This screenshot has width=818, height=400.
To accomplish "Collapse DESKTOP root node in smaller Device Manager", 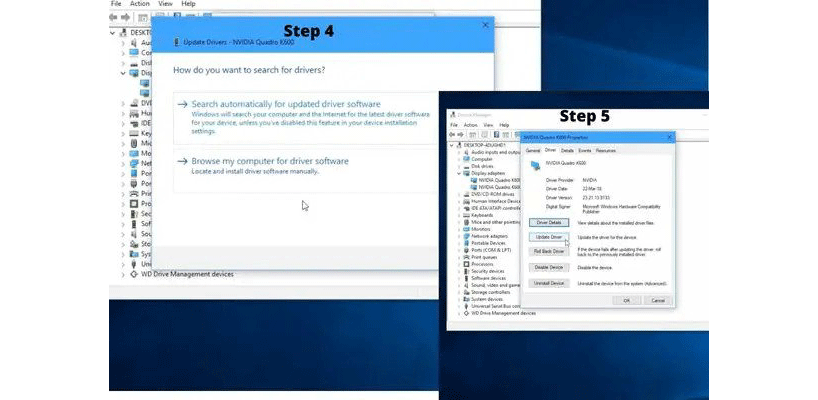I will 452,145.
